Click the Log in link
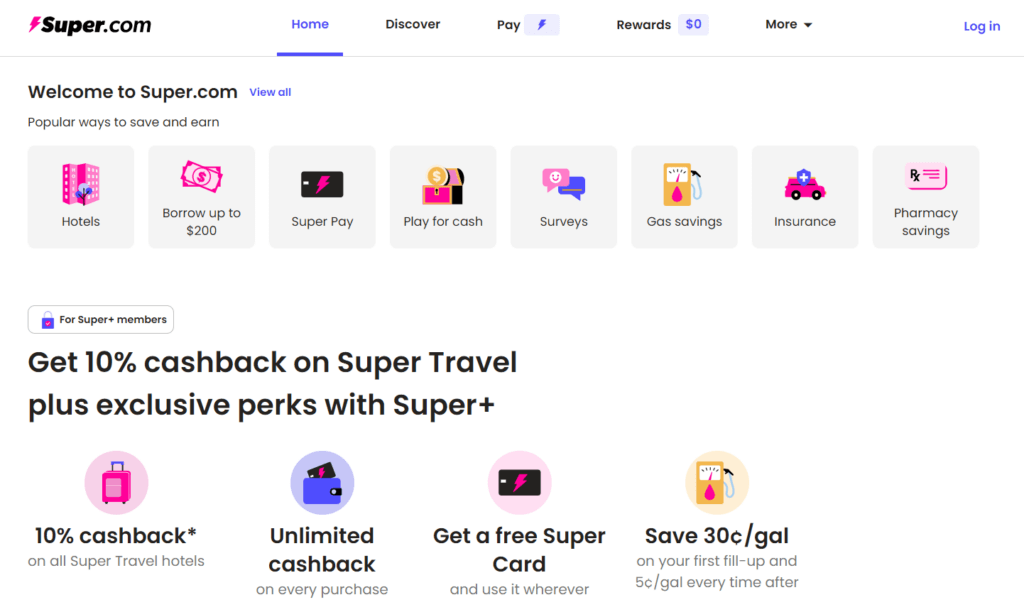 click(981, 25)
